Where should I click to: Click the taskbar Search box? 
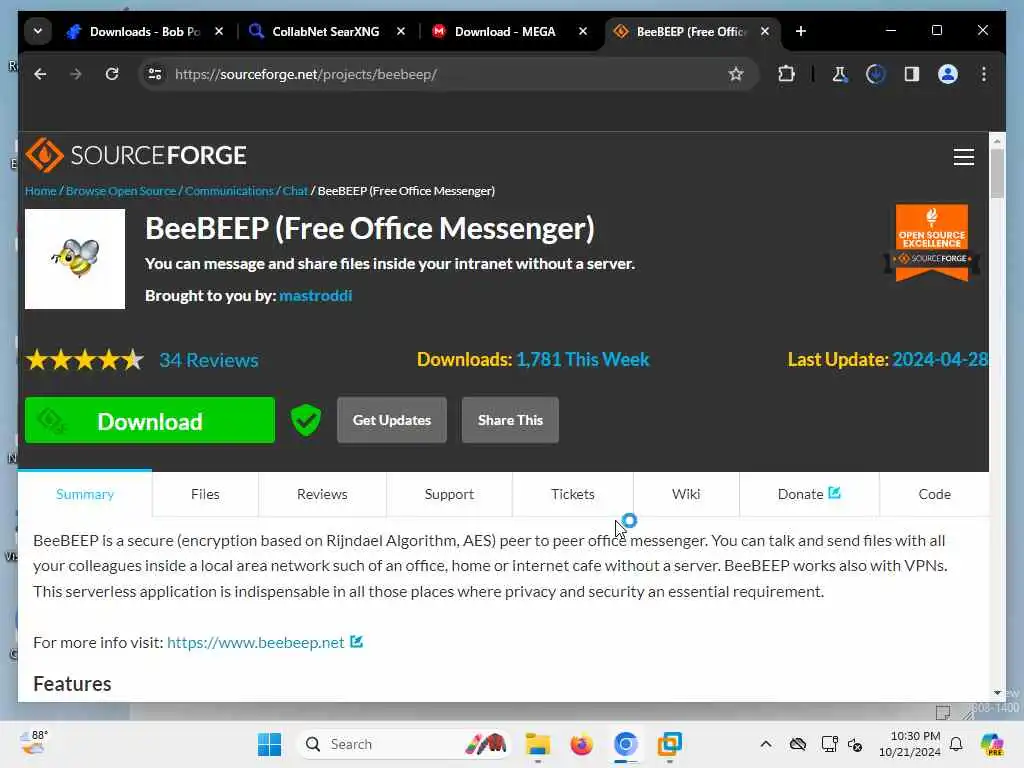(x=403, y=744)
